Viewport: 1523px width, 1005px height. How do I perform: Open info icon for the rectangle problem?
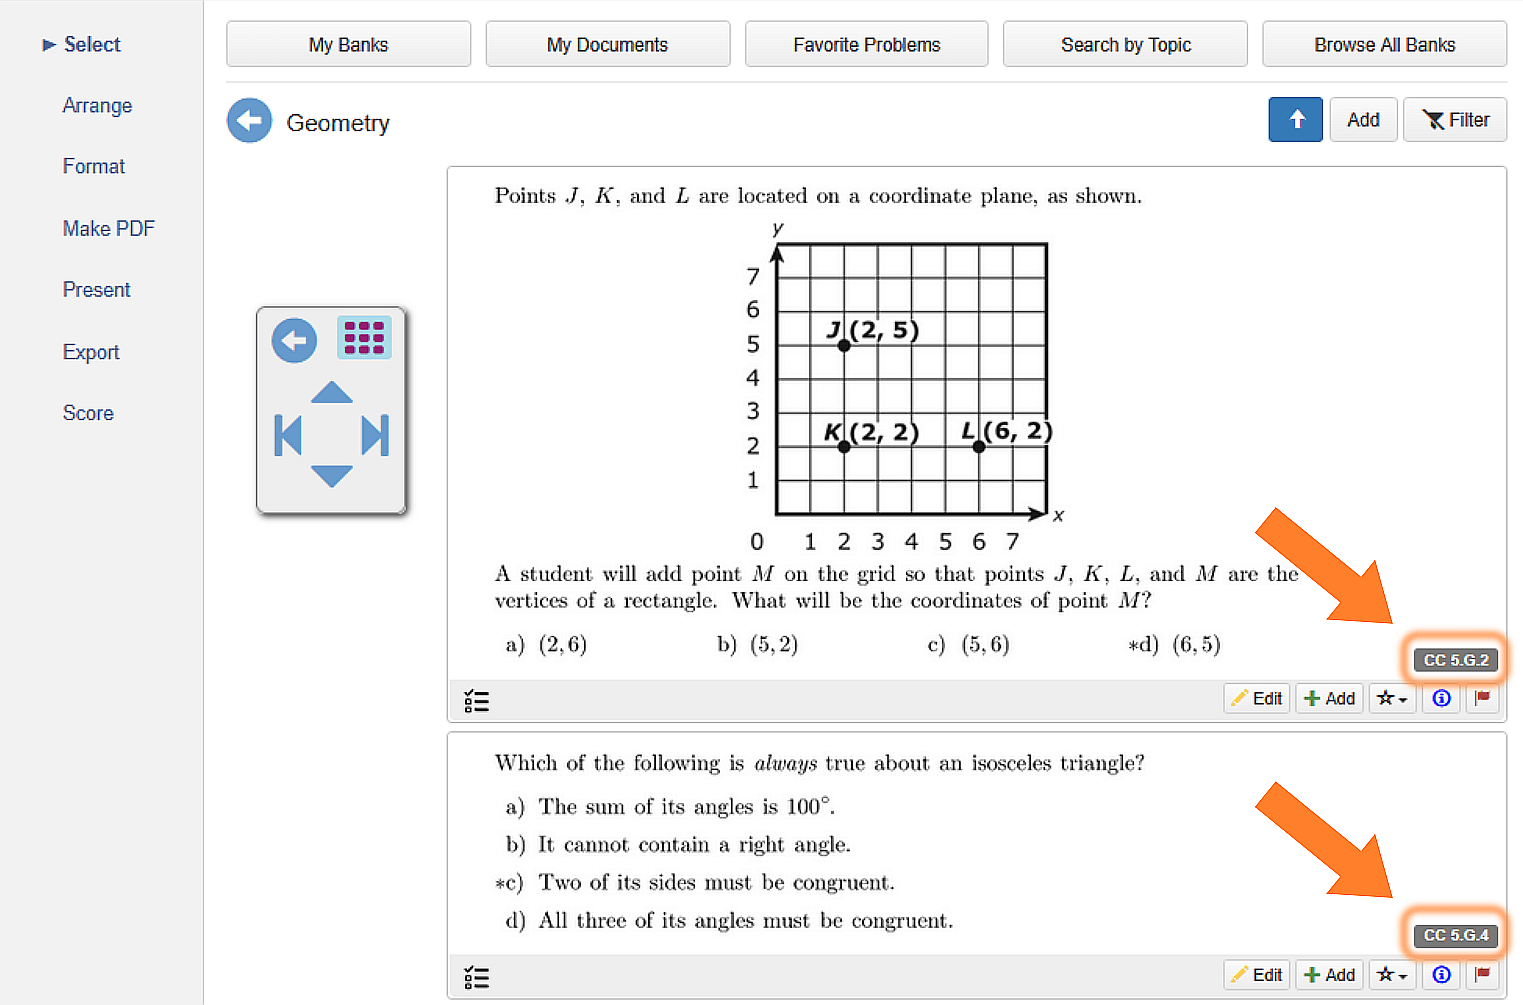(x=1441, y=698)
